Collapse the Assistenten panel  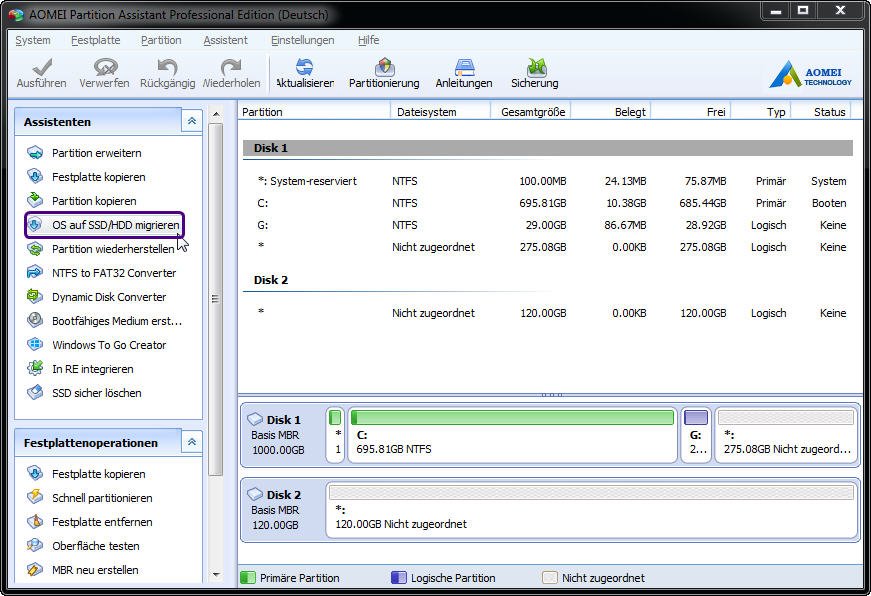pyautogui.click(x=192, y=121)
